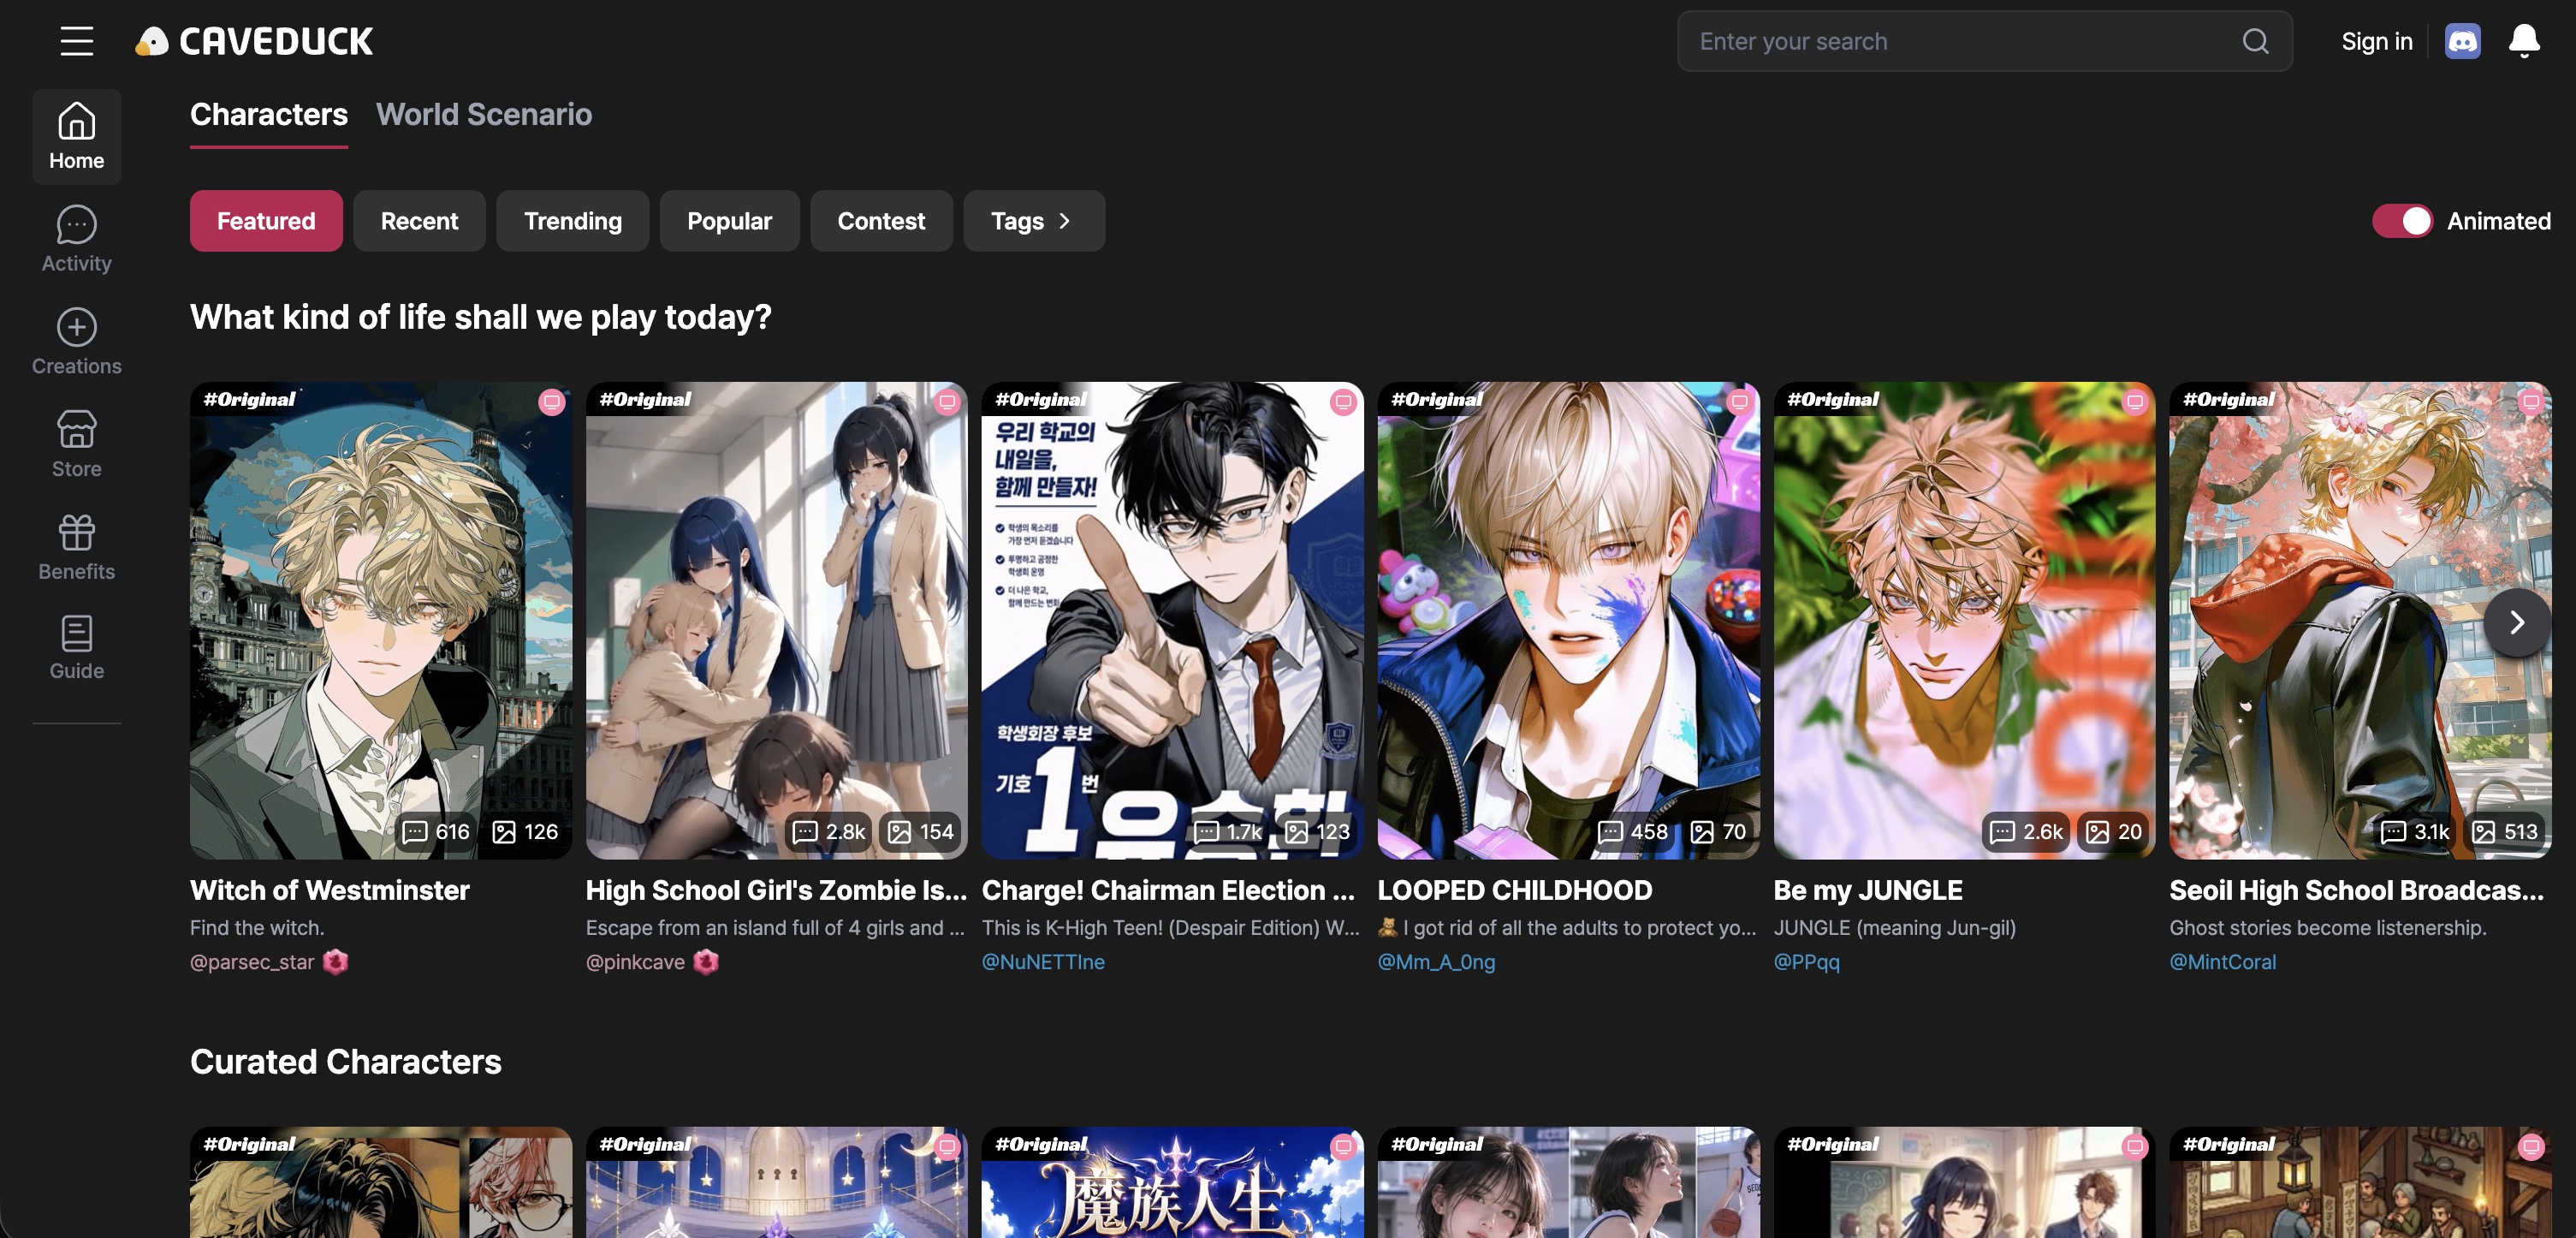The image size is (2576, 1238).
Task: Open the notifications bell icon
Action: click(x=2524, y=41)
